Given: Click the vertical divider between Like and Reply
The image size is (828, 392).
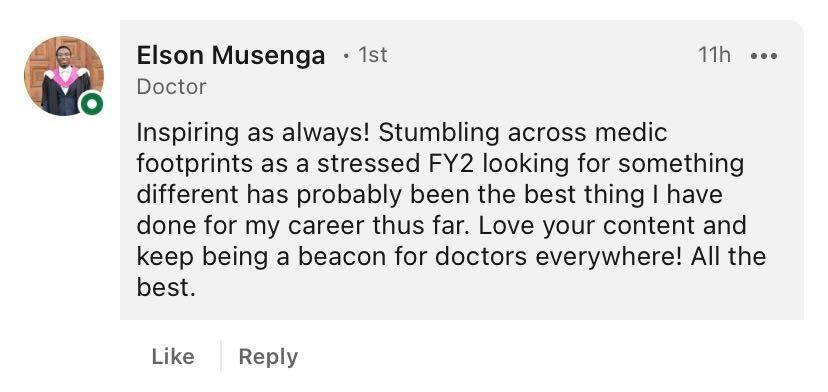Looking at the screenshot, I should pyautogui.click(x=221, y=357).
